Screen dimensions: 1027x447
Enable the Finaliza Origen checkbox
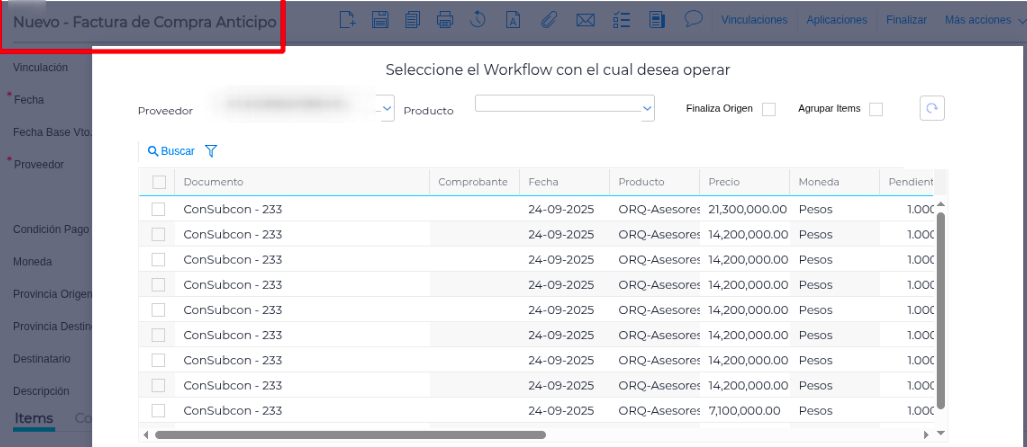(x=768, y=109)
